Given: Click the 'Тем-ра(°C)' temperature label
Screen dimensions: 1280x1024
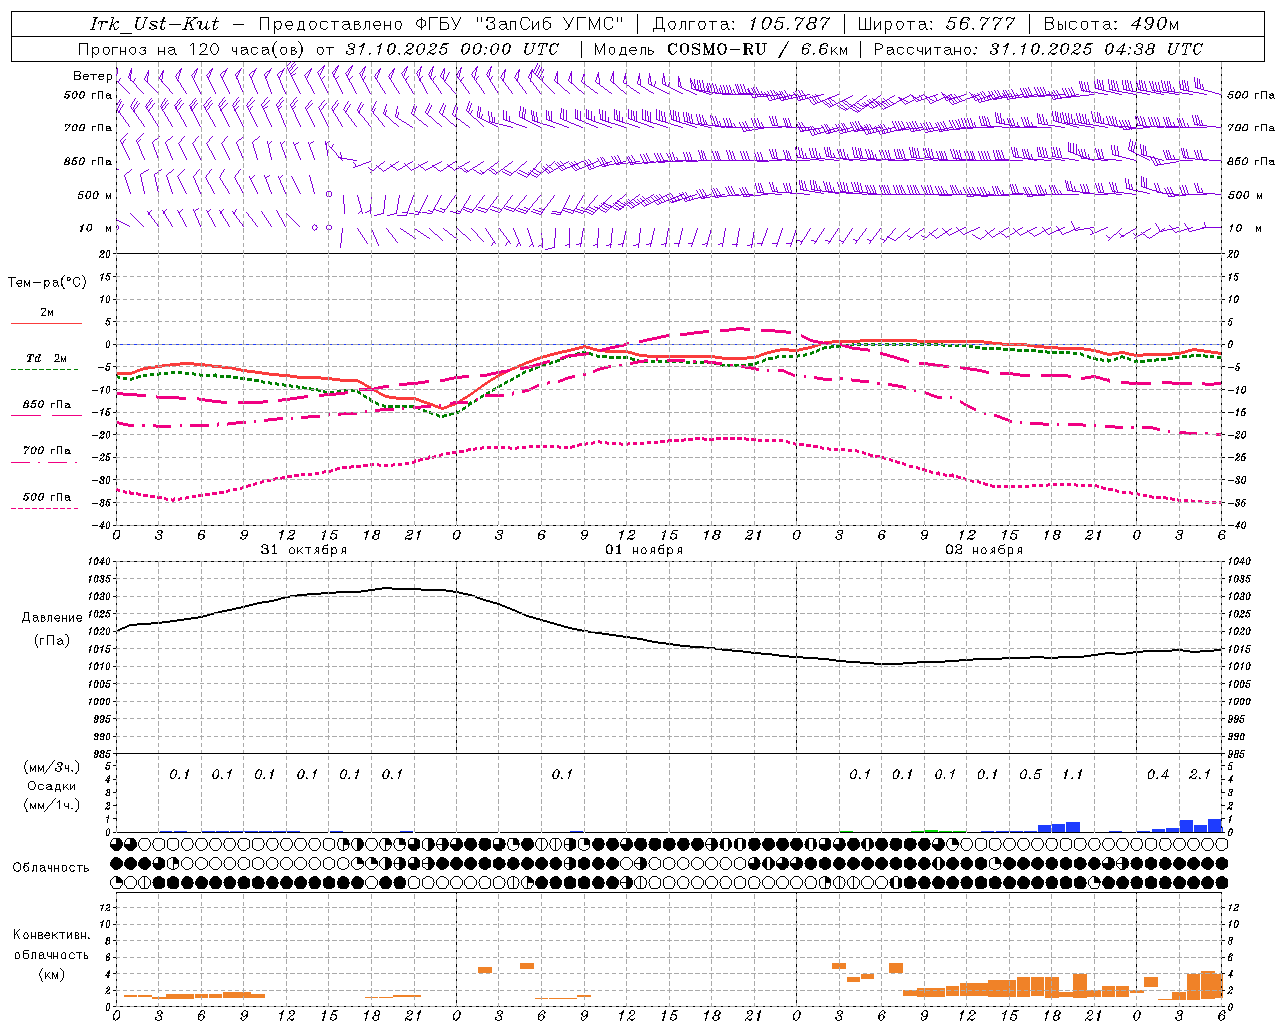Looking at the screenshot, I should coord(47,283).
